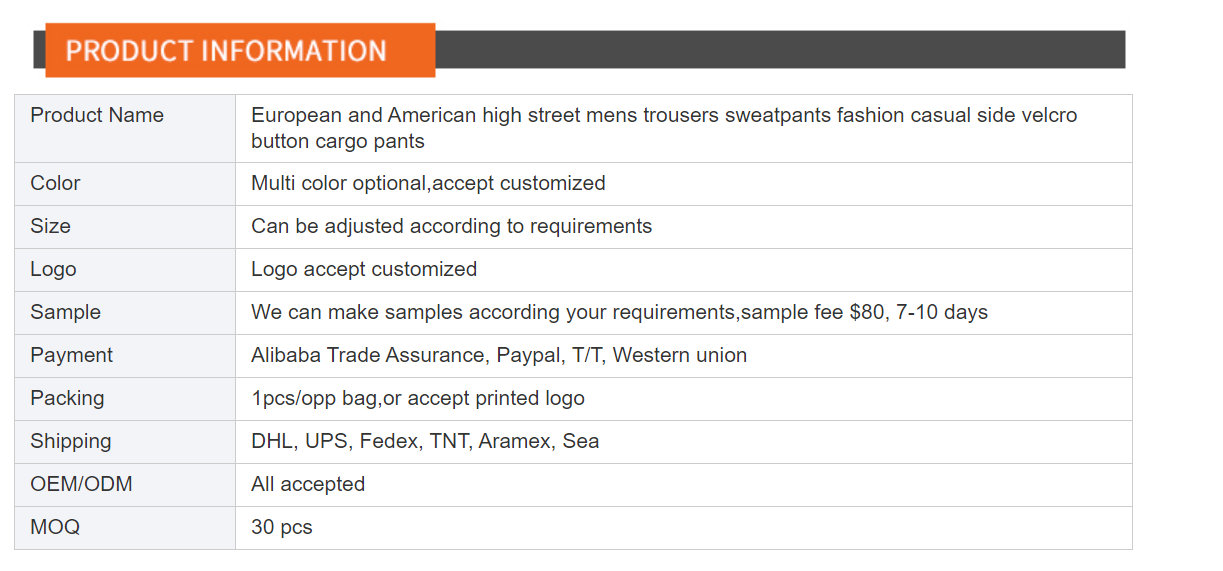Select the Size row label
Image resolution: width=1223 pixels, height=571 pixels.
click(x=50, y=226)
